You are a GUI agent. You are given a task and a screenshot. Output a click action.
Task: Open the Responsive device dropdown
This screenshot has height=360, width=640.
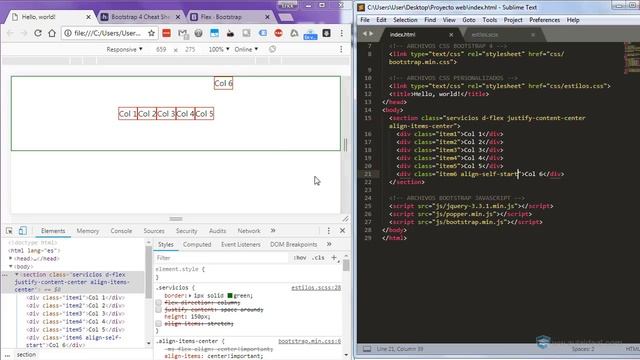click(x=124, y=49)
